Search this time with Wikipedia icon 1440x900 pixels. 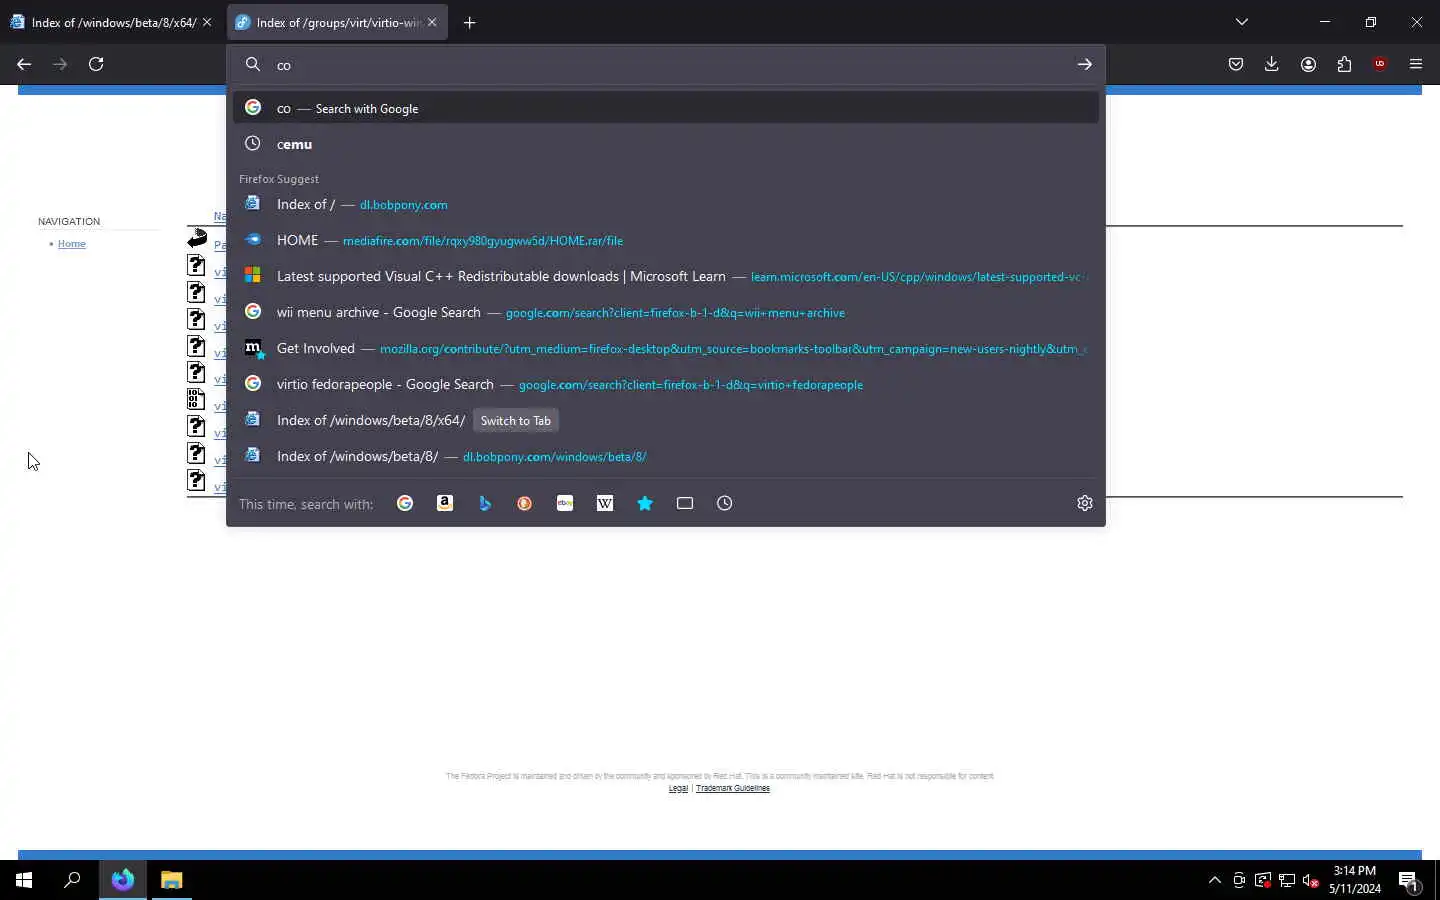605,503
